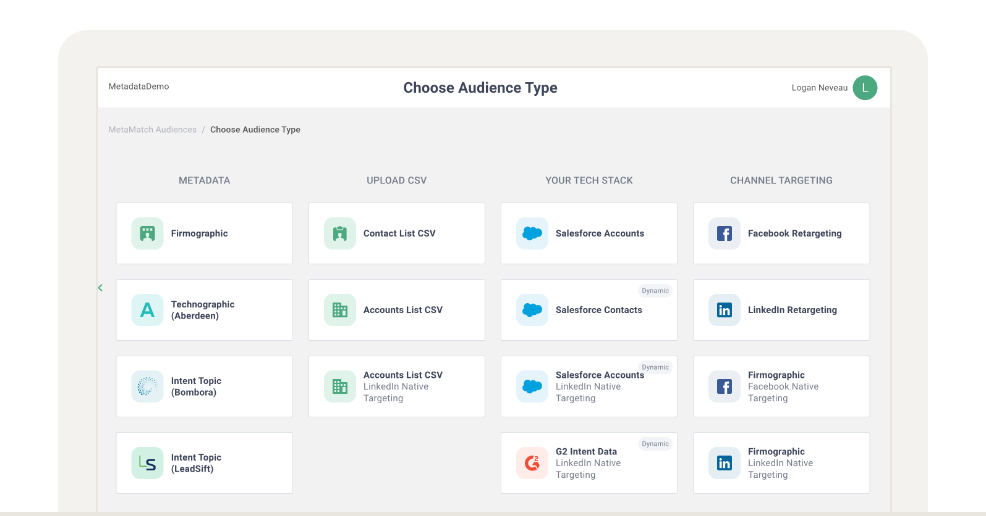Click the Bombora Intent Topic icon

[147, 387]
